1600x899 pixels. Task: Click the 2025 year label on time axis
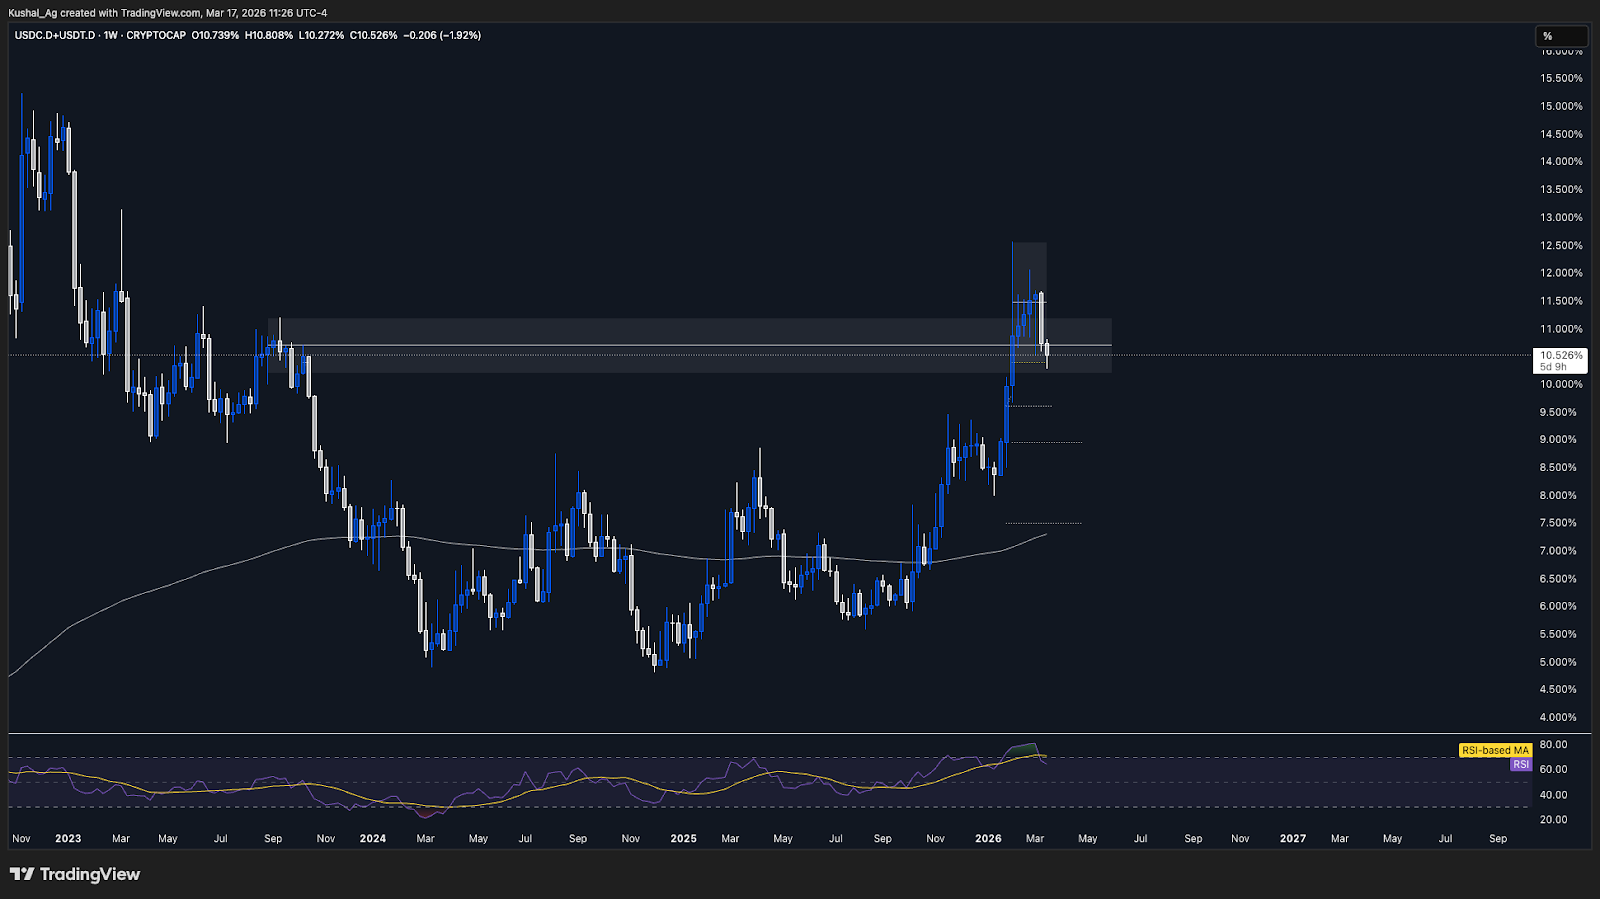683,838
